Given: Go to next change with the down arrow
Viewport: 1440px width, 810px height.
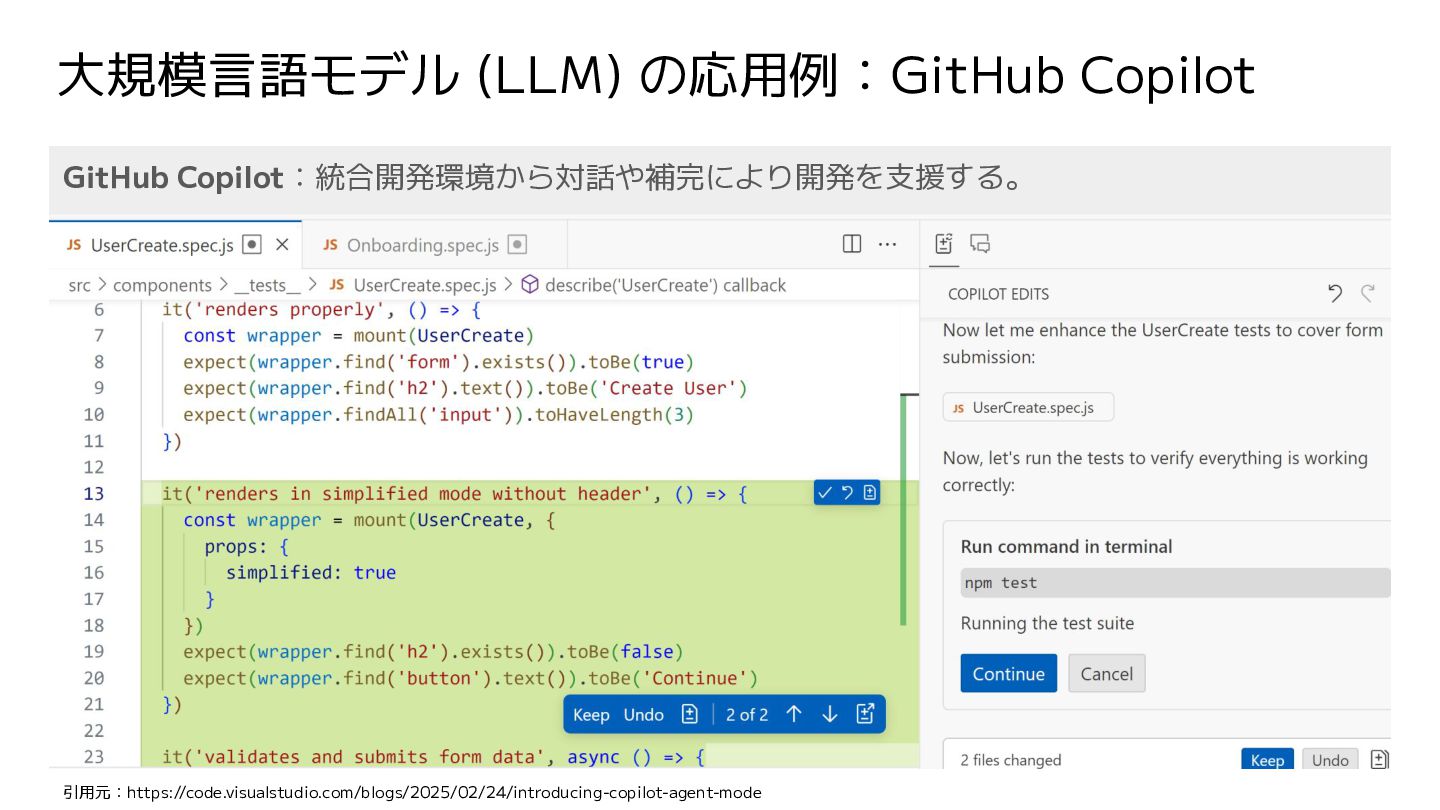Looking at the screenshot, I should 829,714.
